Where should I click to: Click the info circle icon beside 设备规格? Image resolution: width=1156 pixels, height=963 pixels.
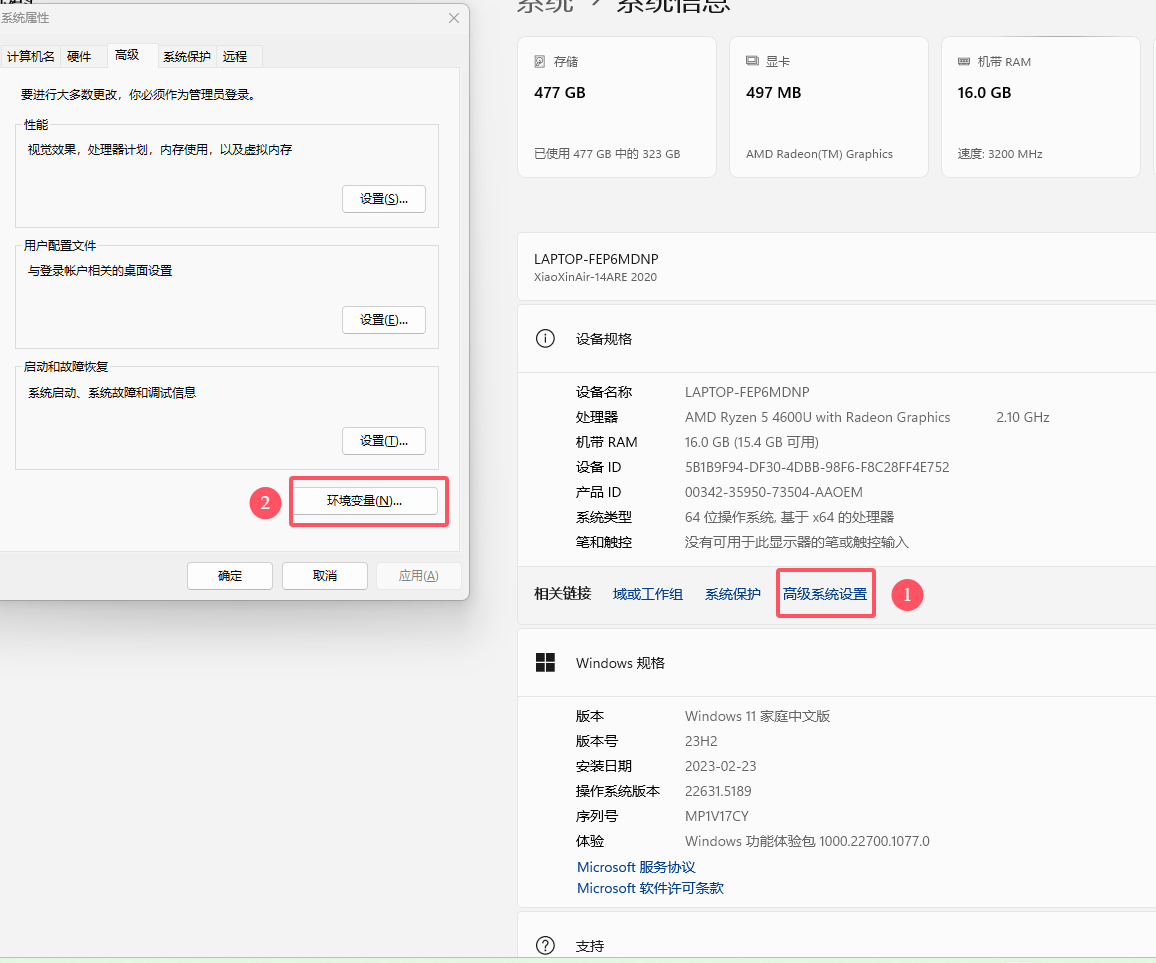tap(545, 338)
